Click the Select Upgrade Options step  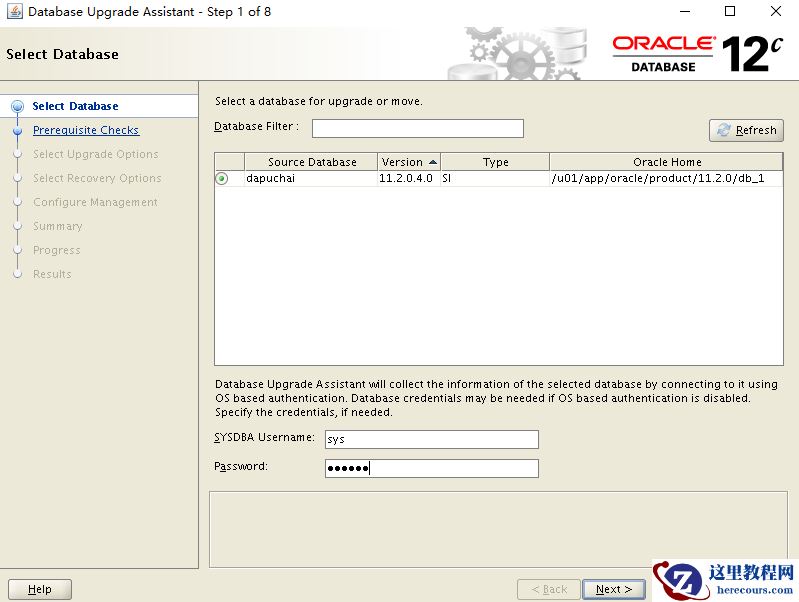pos(95,154)
